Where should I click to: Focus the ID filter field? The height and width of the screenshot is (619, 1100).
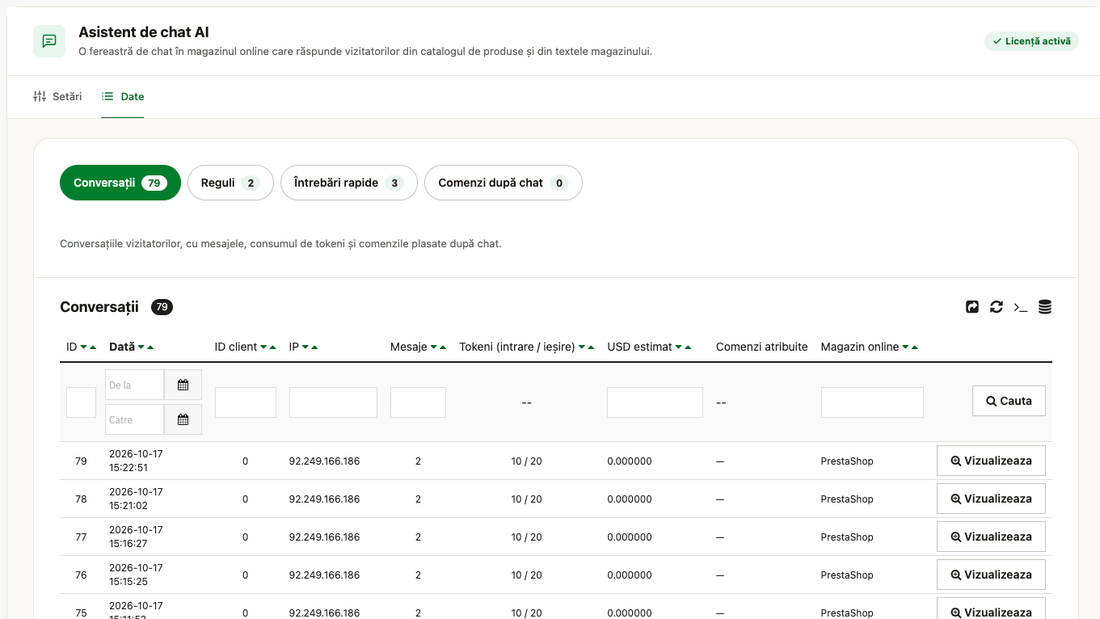pos(81,402)
